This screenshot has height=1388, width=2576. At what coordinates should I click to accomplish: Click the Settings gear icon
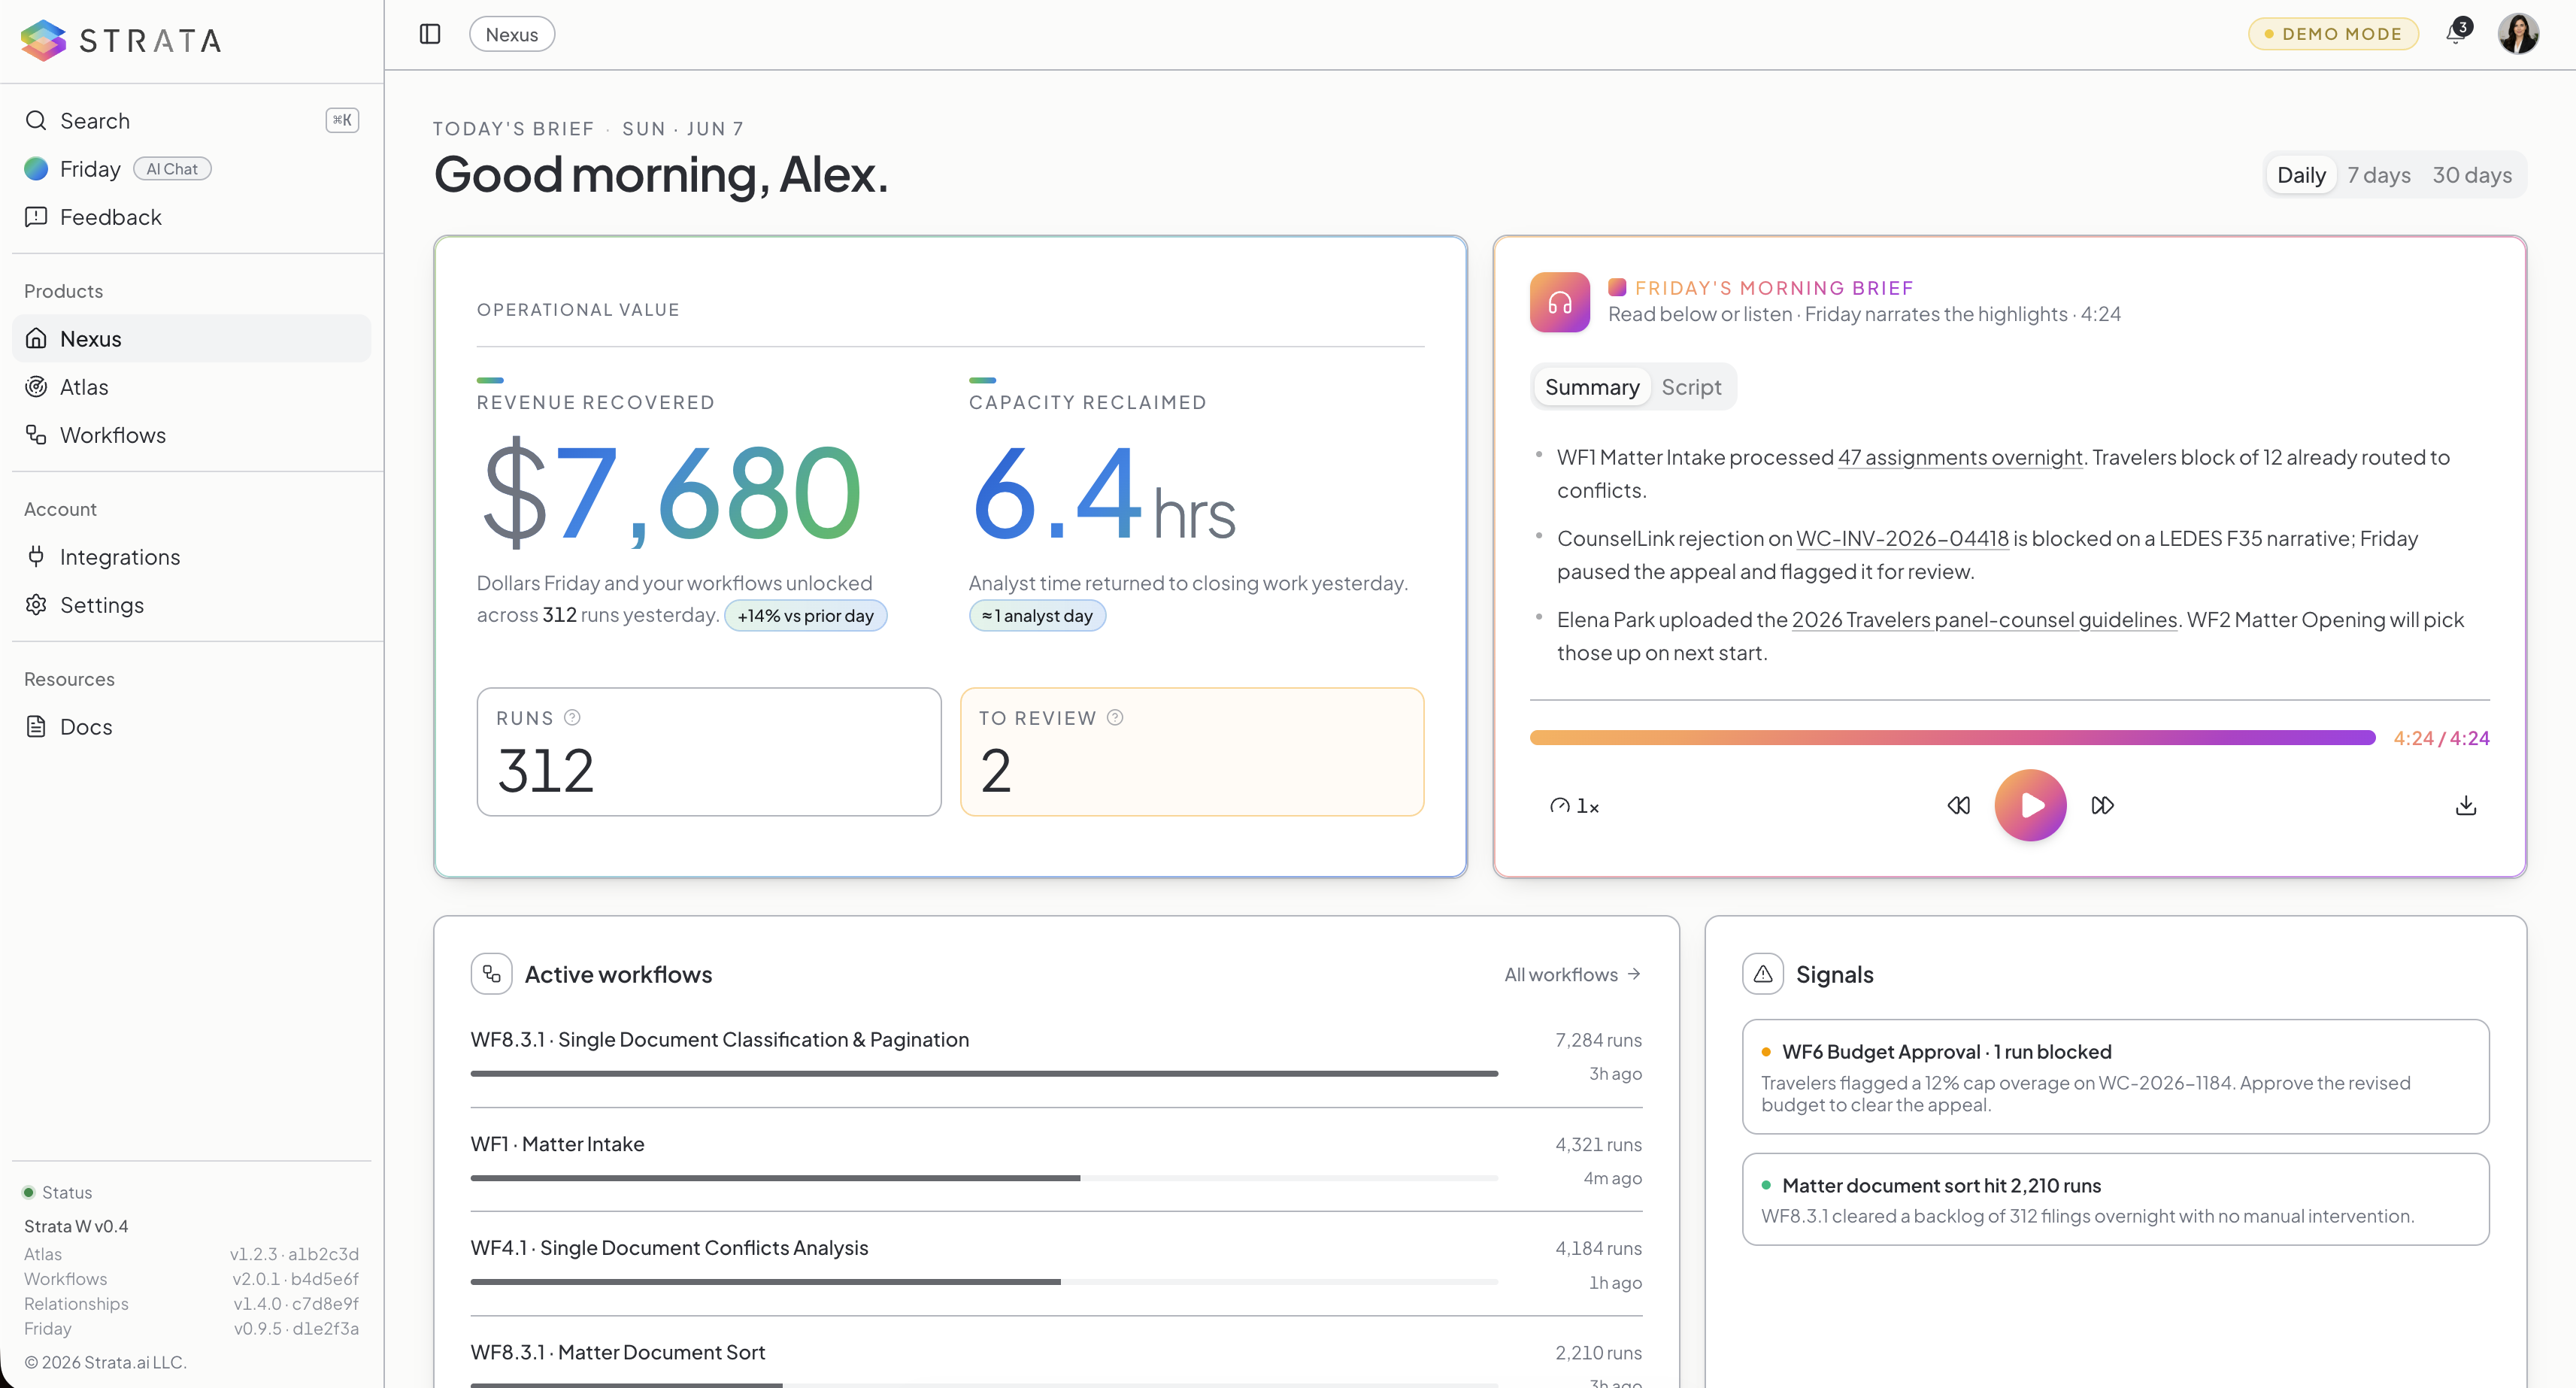coord(36,604)
